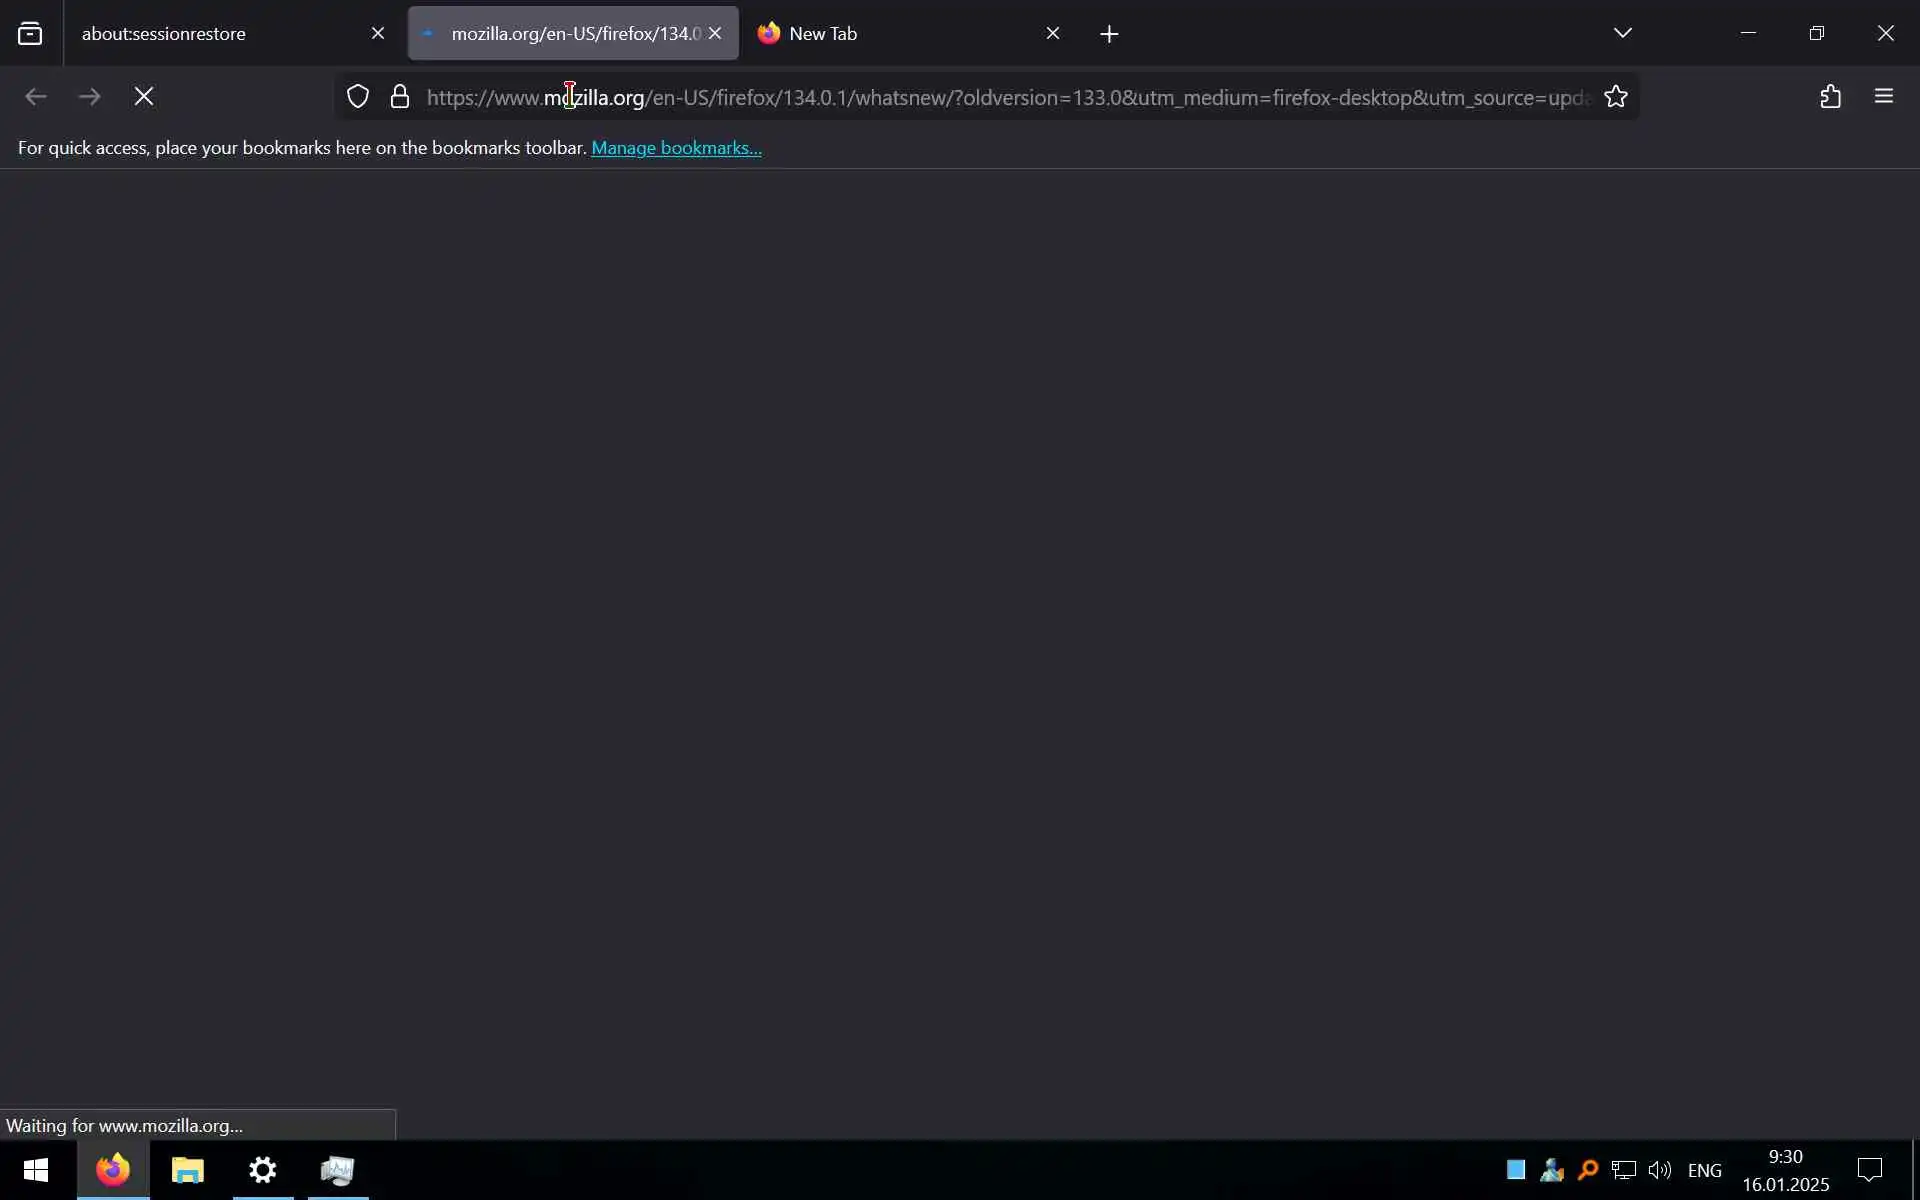The height and width of the screenshot is (1200, 1920).
Task: Open a new tab with plus button
Action: 1109,34
